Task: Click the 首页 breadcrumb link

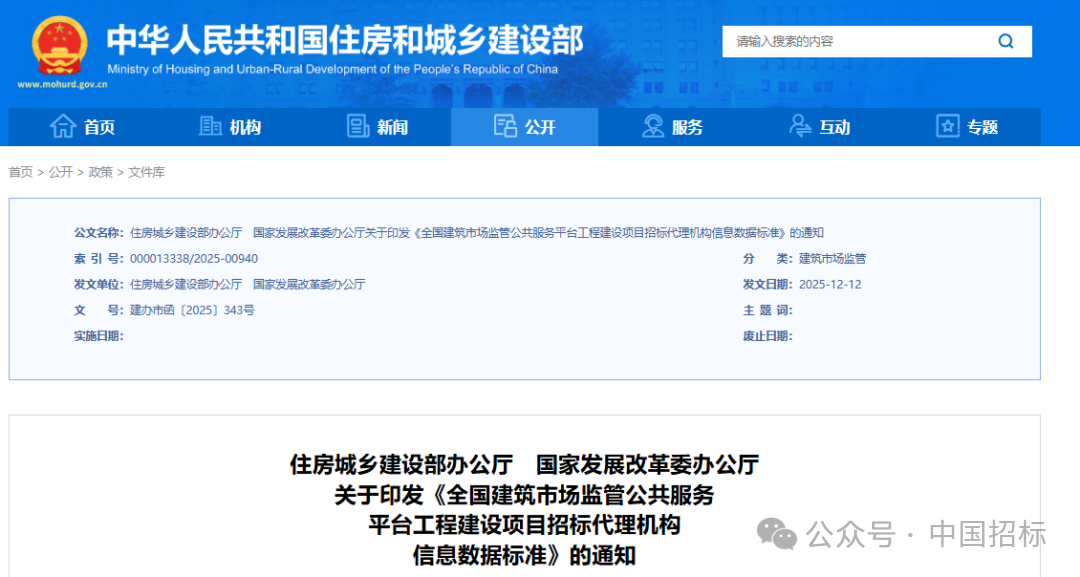Action: click(20, 172)
